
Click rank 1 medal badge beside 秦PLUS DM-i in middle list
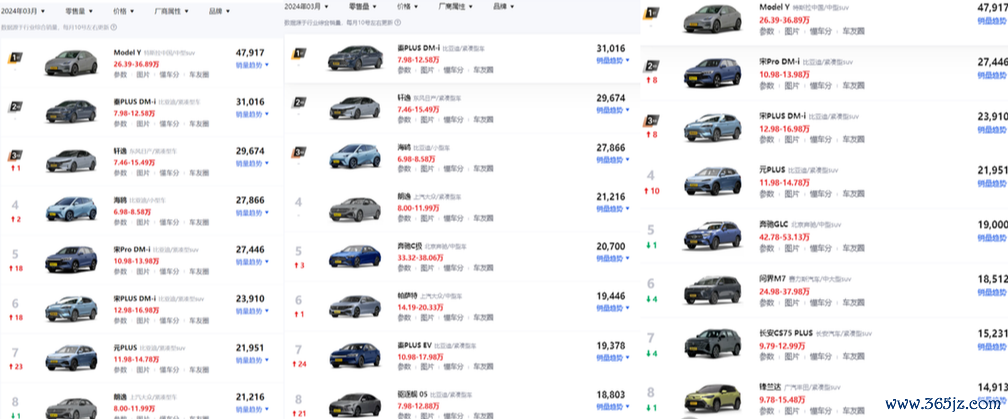point(298,54)
